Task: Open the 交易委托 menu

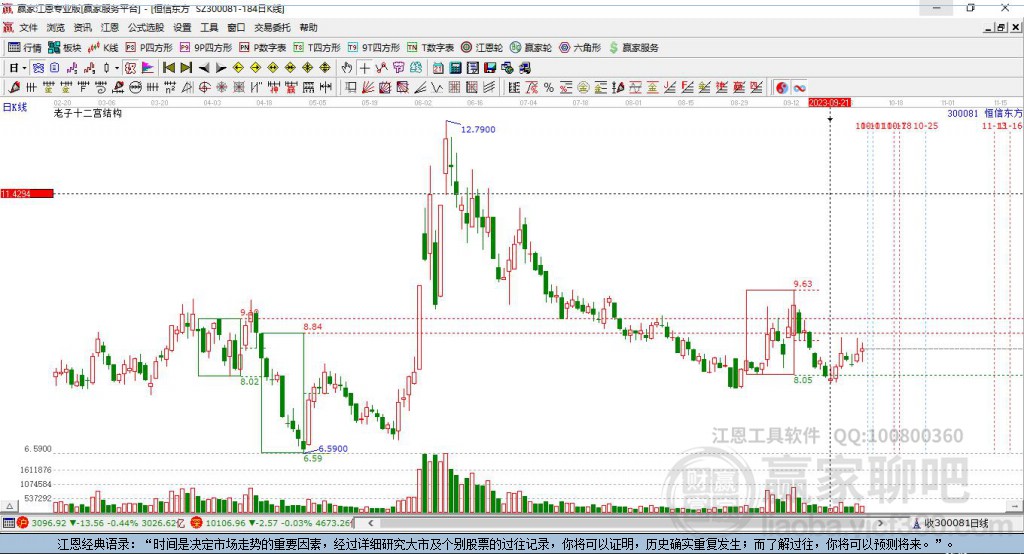Action: click(x=272, y=27)
